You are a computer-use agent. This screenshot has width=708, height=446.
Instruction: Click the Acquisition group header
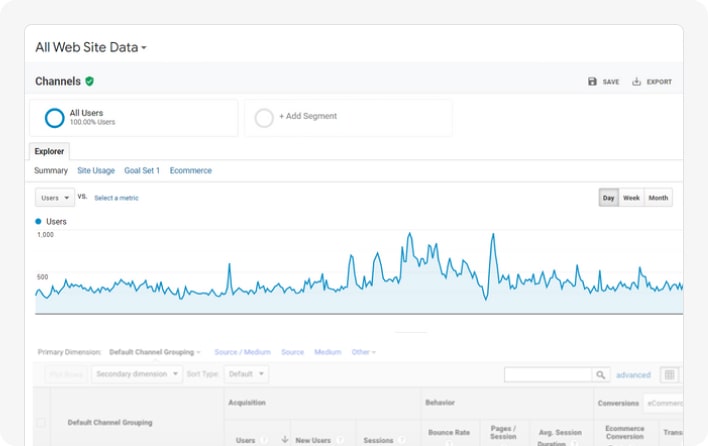tap(247, 403)
